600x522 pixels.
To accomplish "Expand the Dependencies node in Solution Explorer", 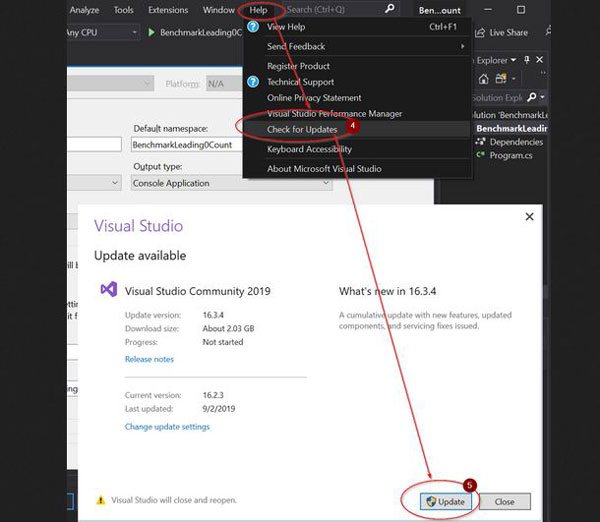I will pyautogui.click(x=481, y=142).
